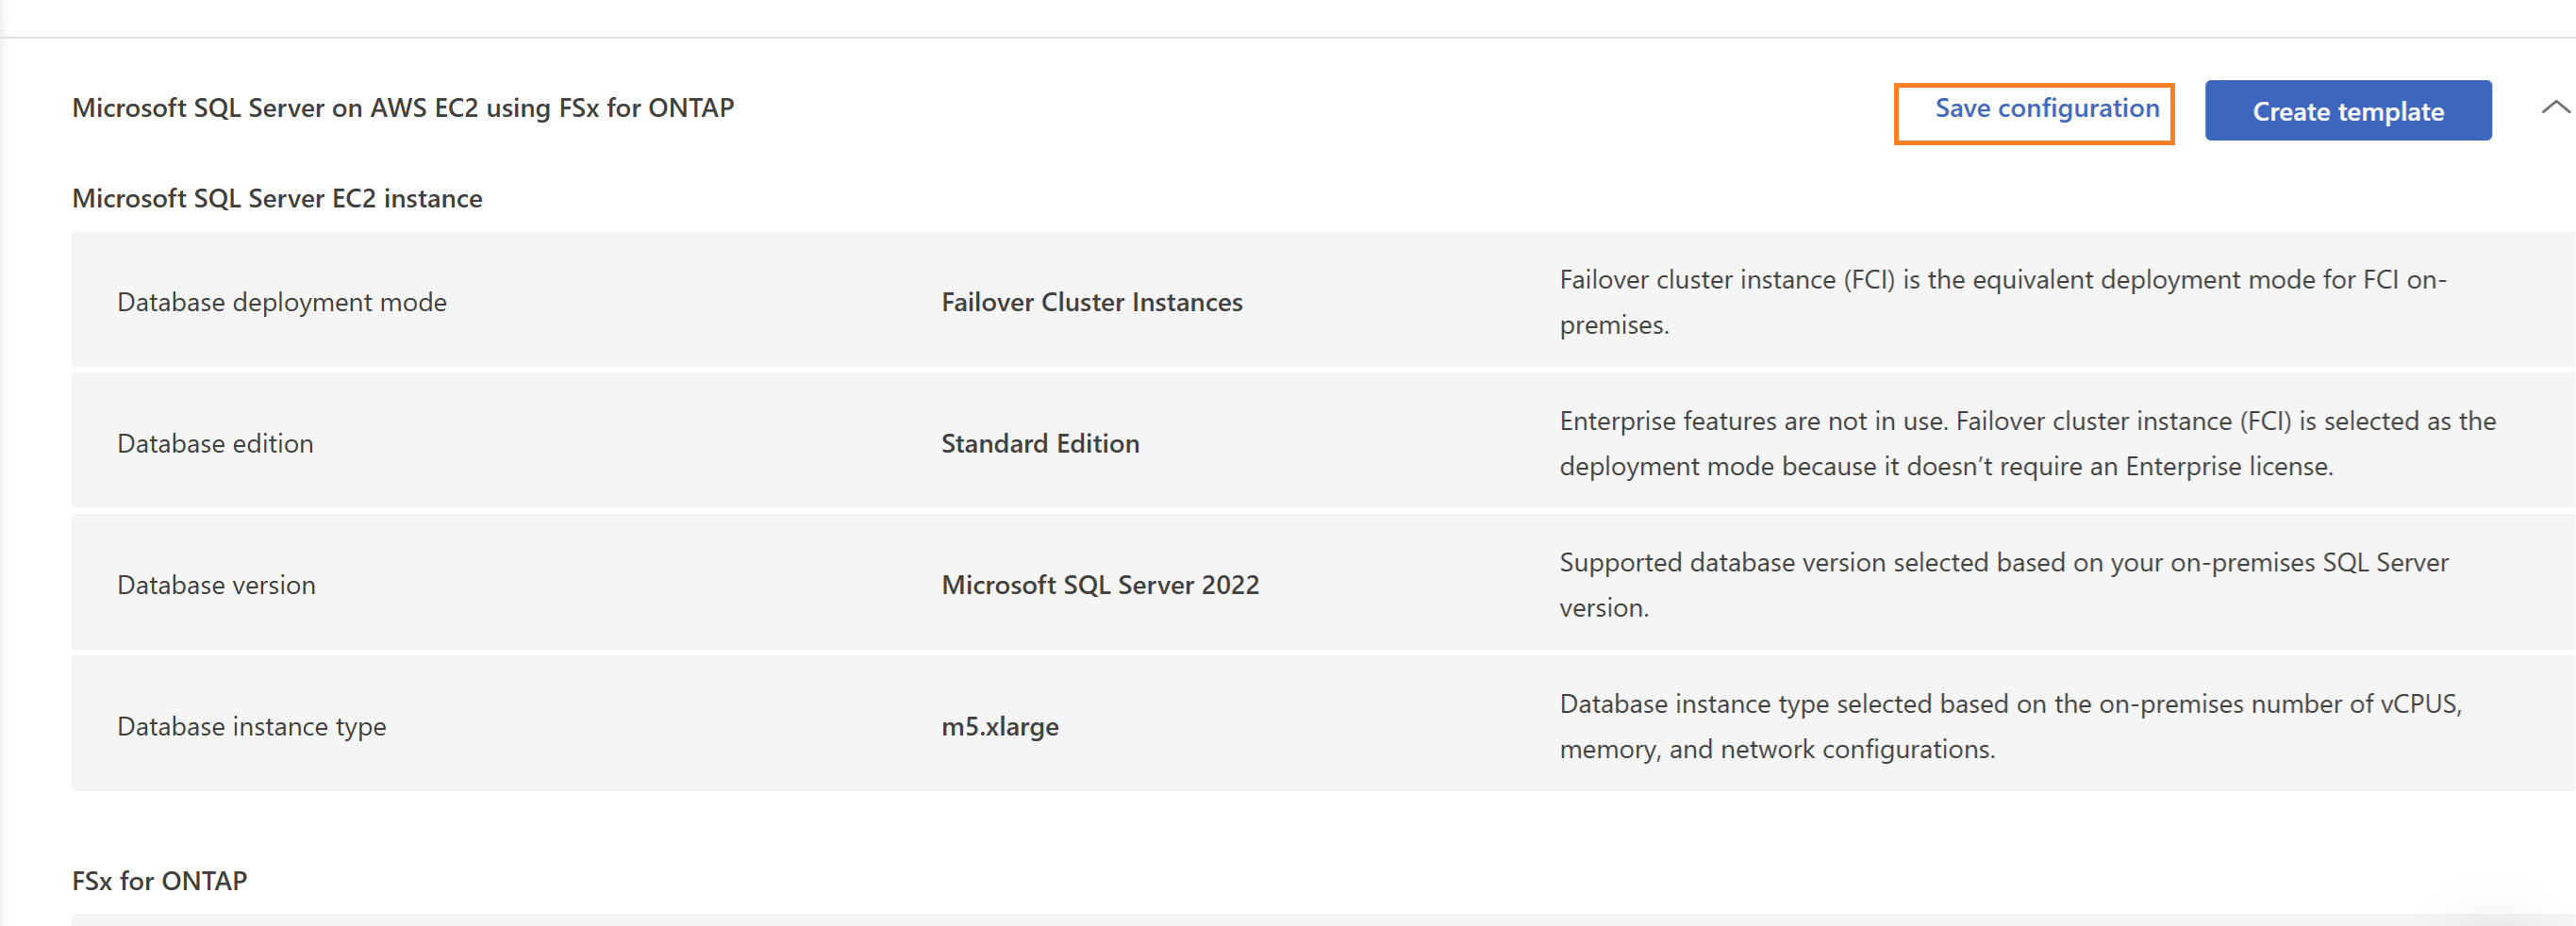This screenshot has height=926, width=2576.
Task: Click the supported database version description text
Action: click(2004, 585)
